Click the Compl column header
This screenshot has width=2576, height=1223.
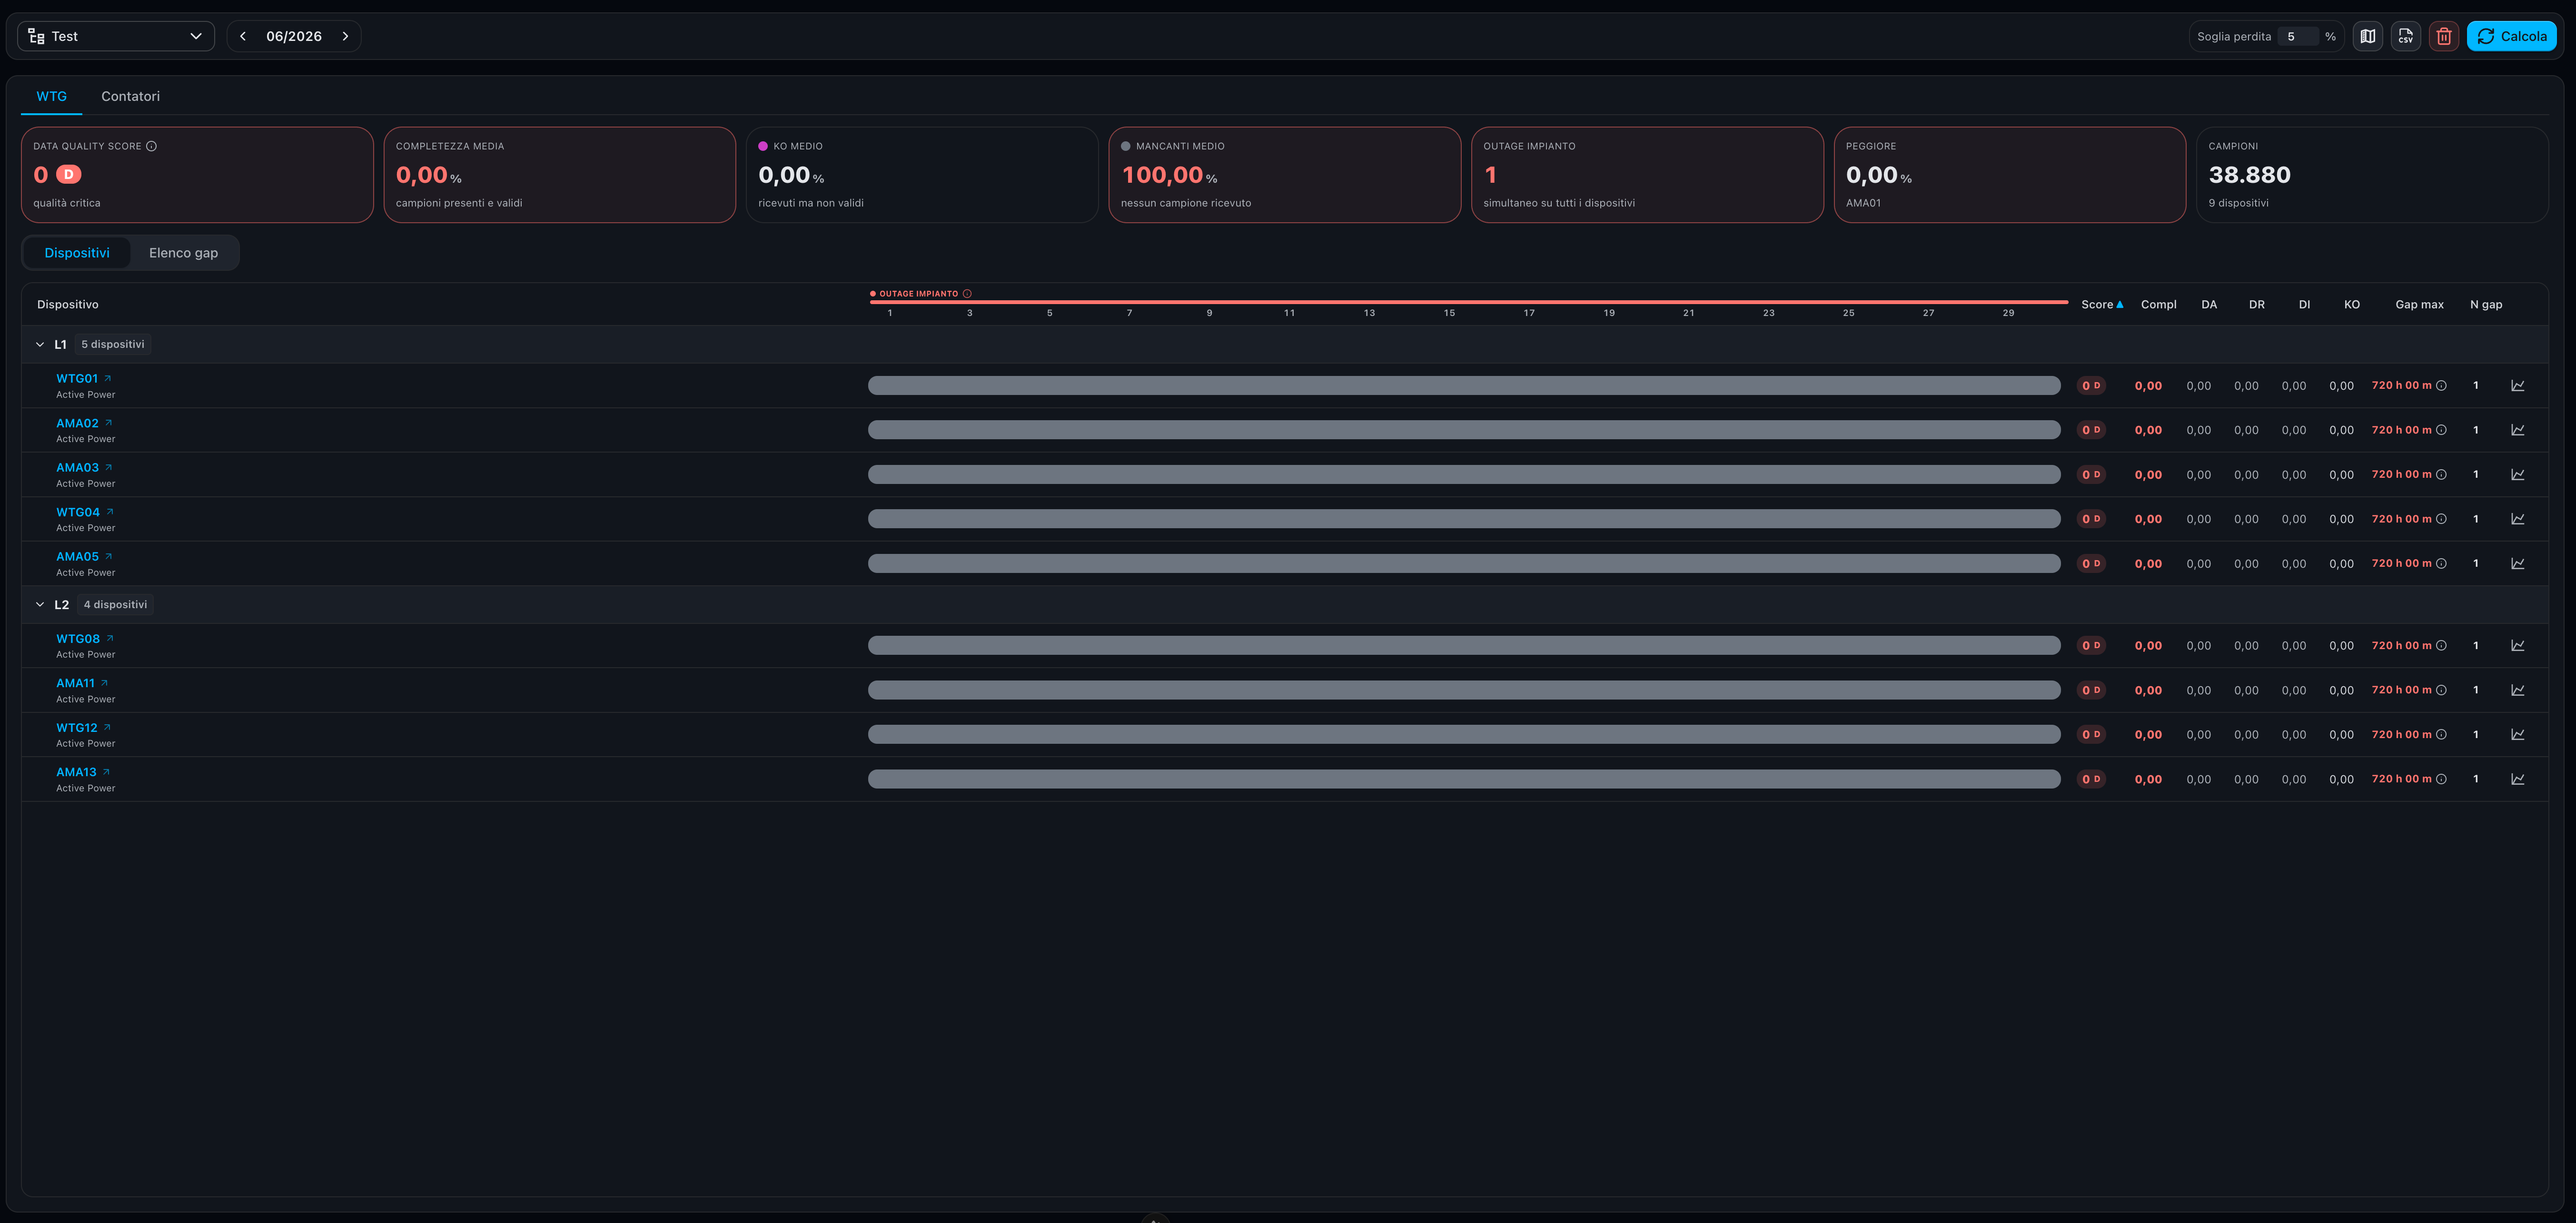[2158, 305]
